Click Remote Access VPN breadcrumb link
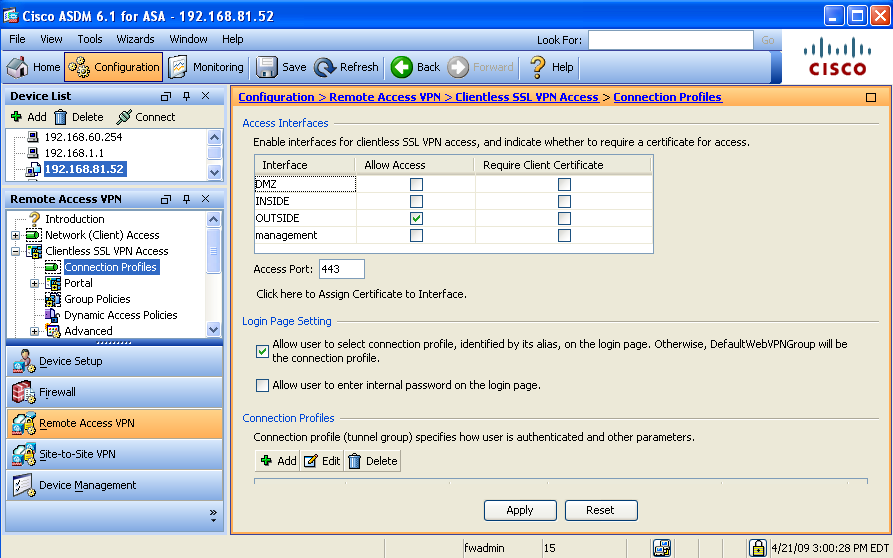The image size is (893, 558). 385,97
